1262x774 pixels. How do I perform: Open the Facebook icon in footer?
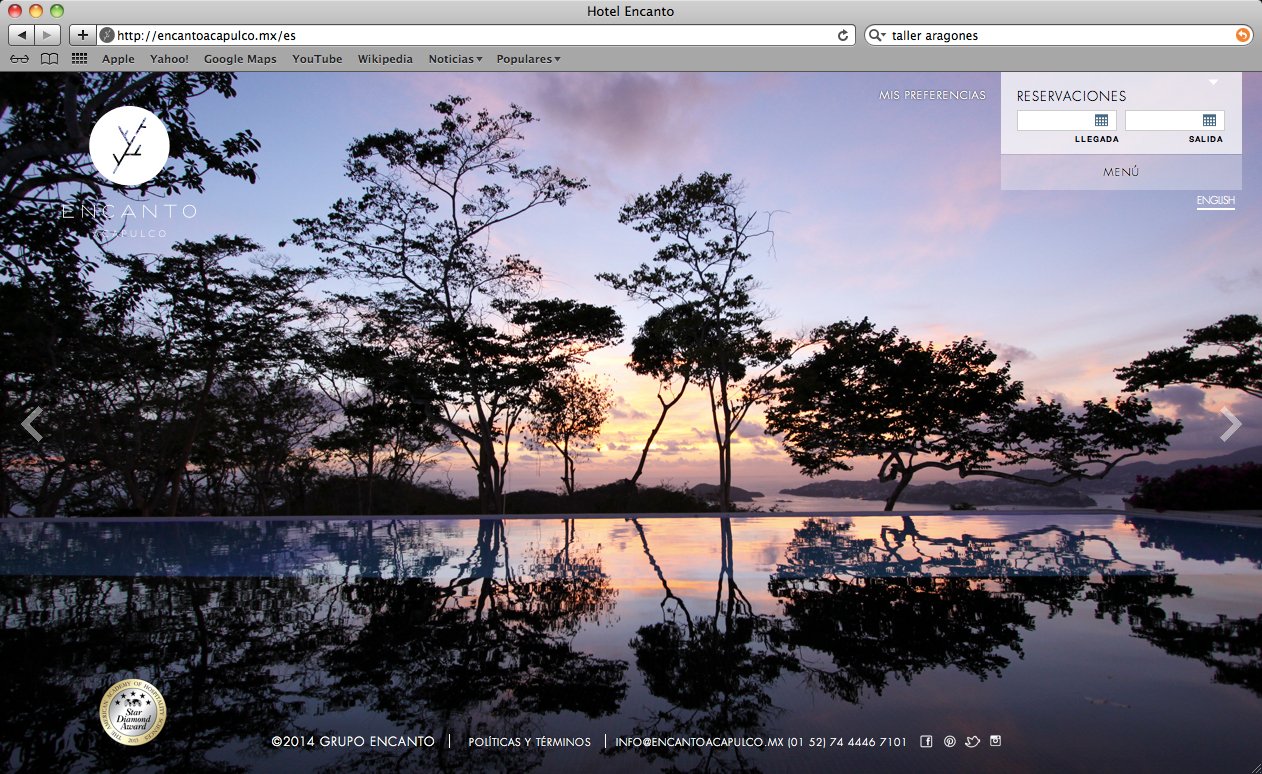pyautogui.click(x=926, y=741)
